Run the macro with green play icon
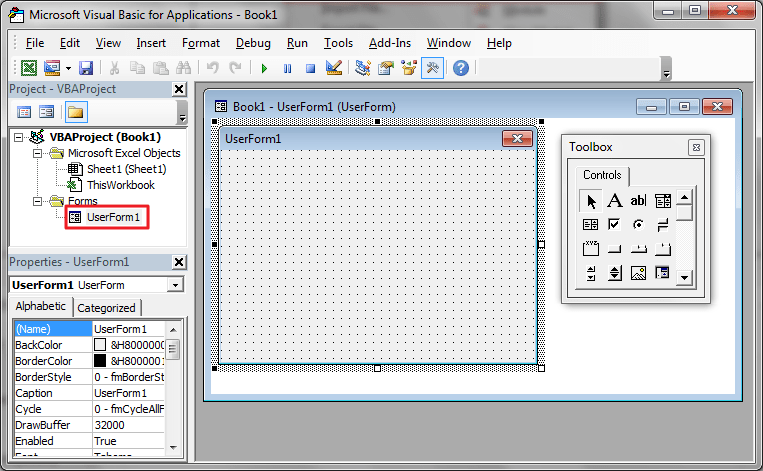The height and width of the screenshot is (471, 763). 264,68
